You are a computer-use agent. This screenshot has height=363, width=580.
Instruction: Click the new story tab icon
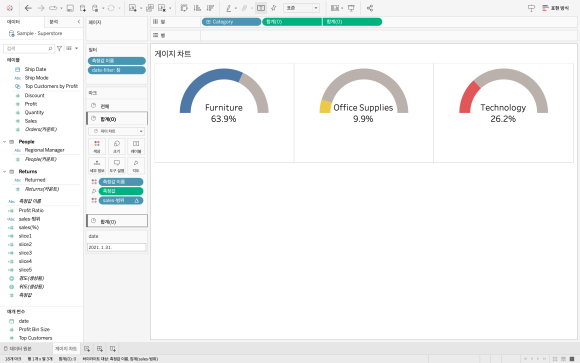tap(113, 349)
